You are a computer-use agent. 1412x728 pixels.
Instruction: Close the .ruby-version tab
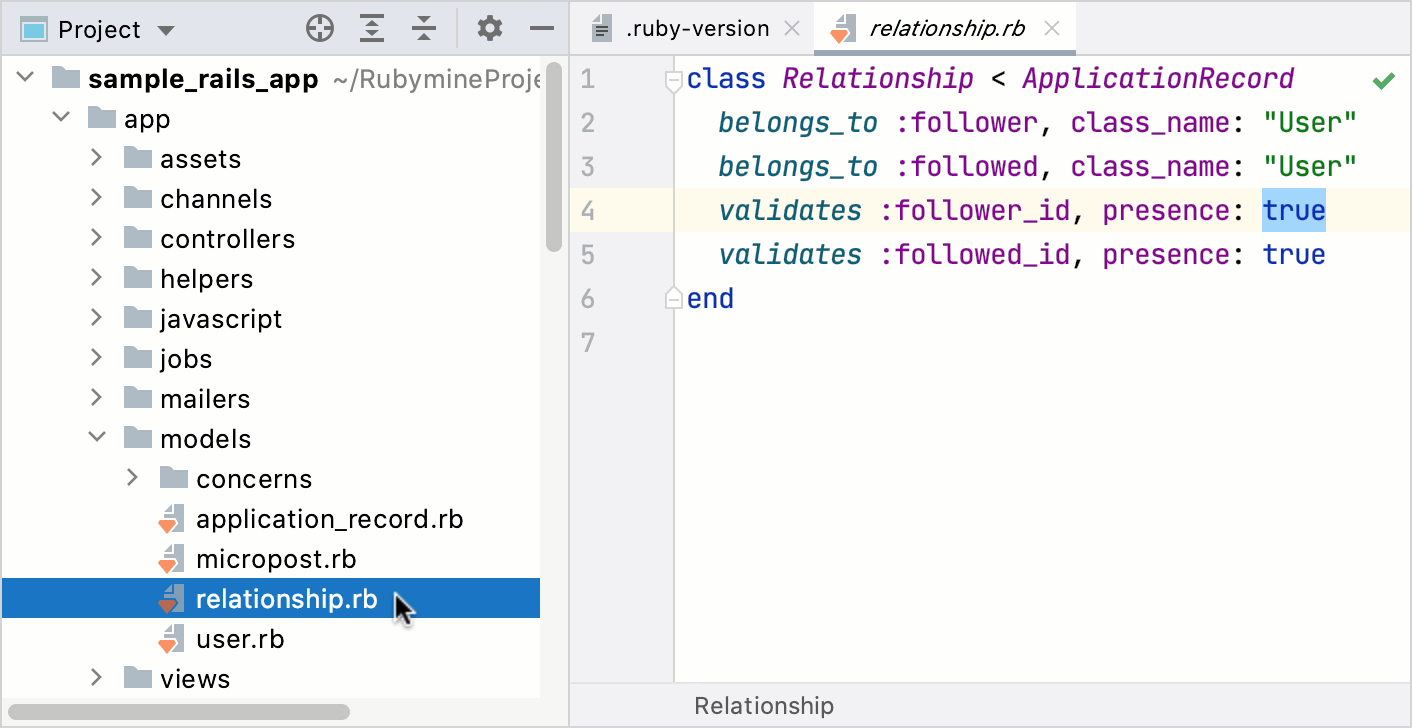791,28
